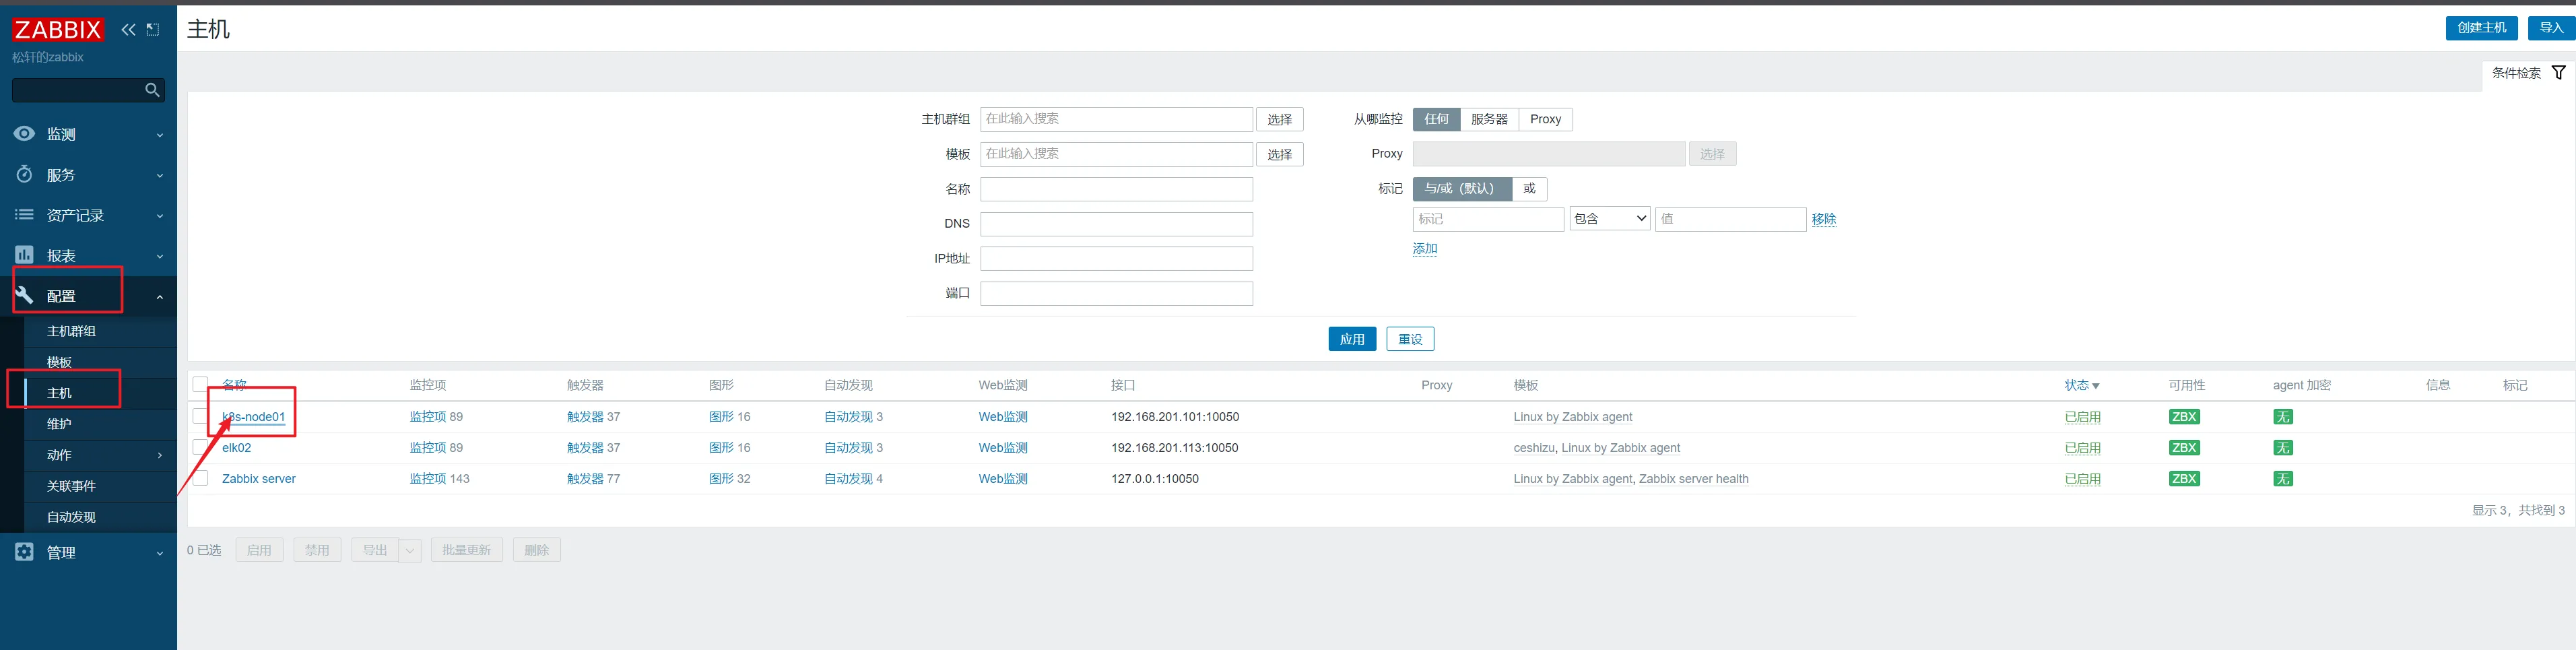
Task: Open the 包含 tag operator dropdown
Action: [x=1609, y=219]
